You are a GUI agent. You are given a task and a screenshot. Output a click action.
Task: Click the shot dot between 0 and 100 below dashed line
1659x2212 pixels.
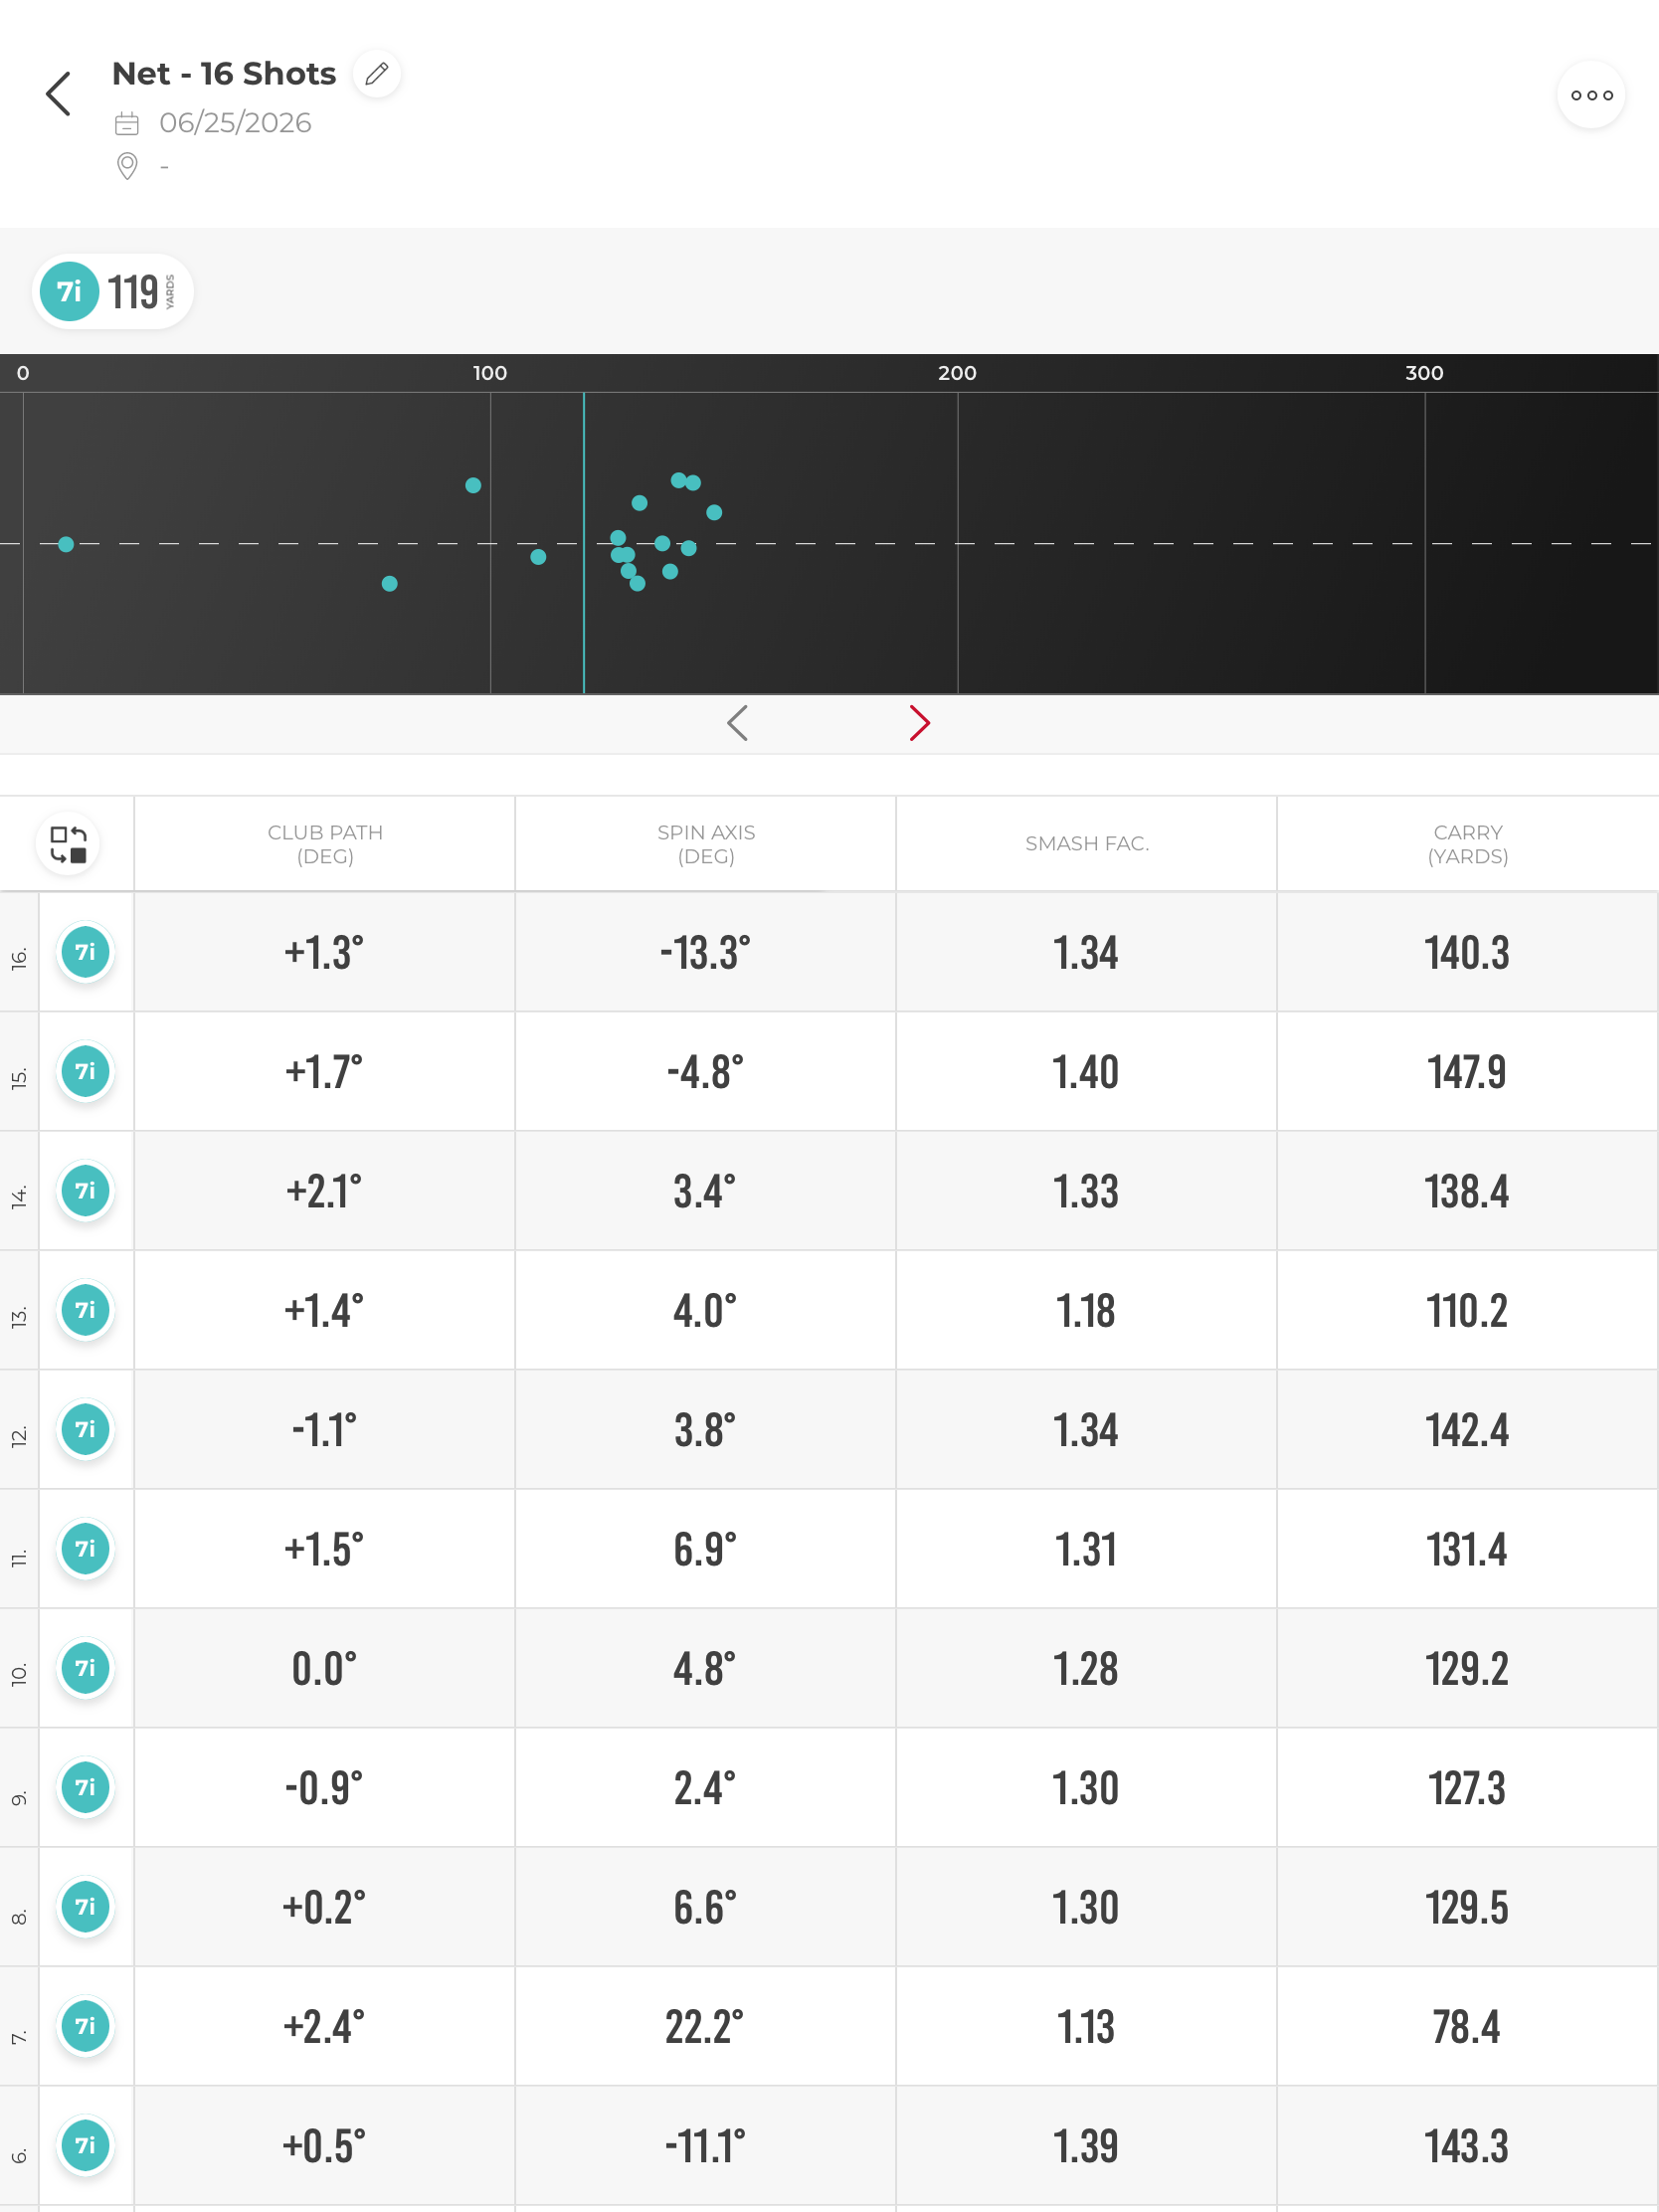(x=390, y=584)
